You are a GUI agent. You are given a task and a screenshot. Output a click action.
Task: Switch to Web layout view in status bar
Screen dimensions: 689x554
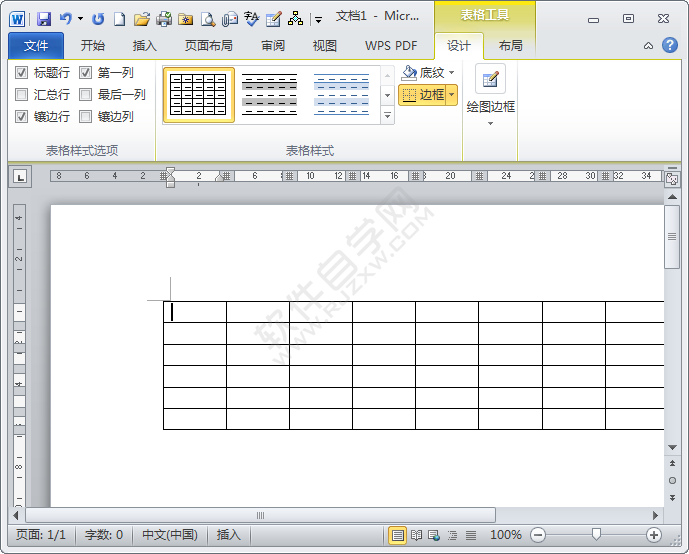pyautogui.click(x=435, y=535)
